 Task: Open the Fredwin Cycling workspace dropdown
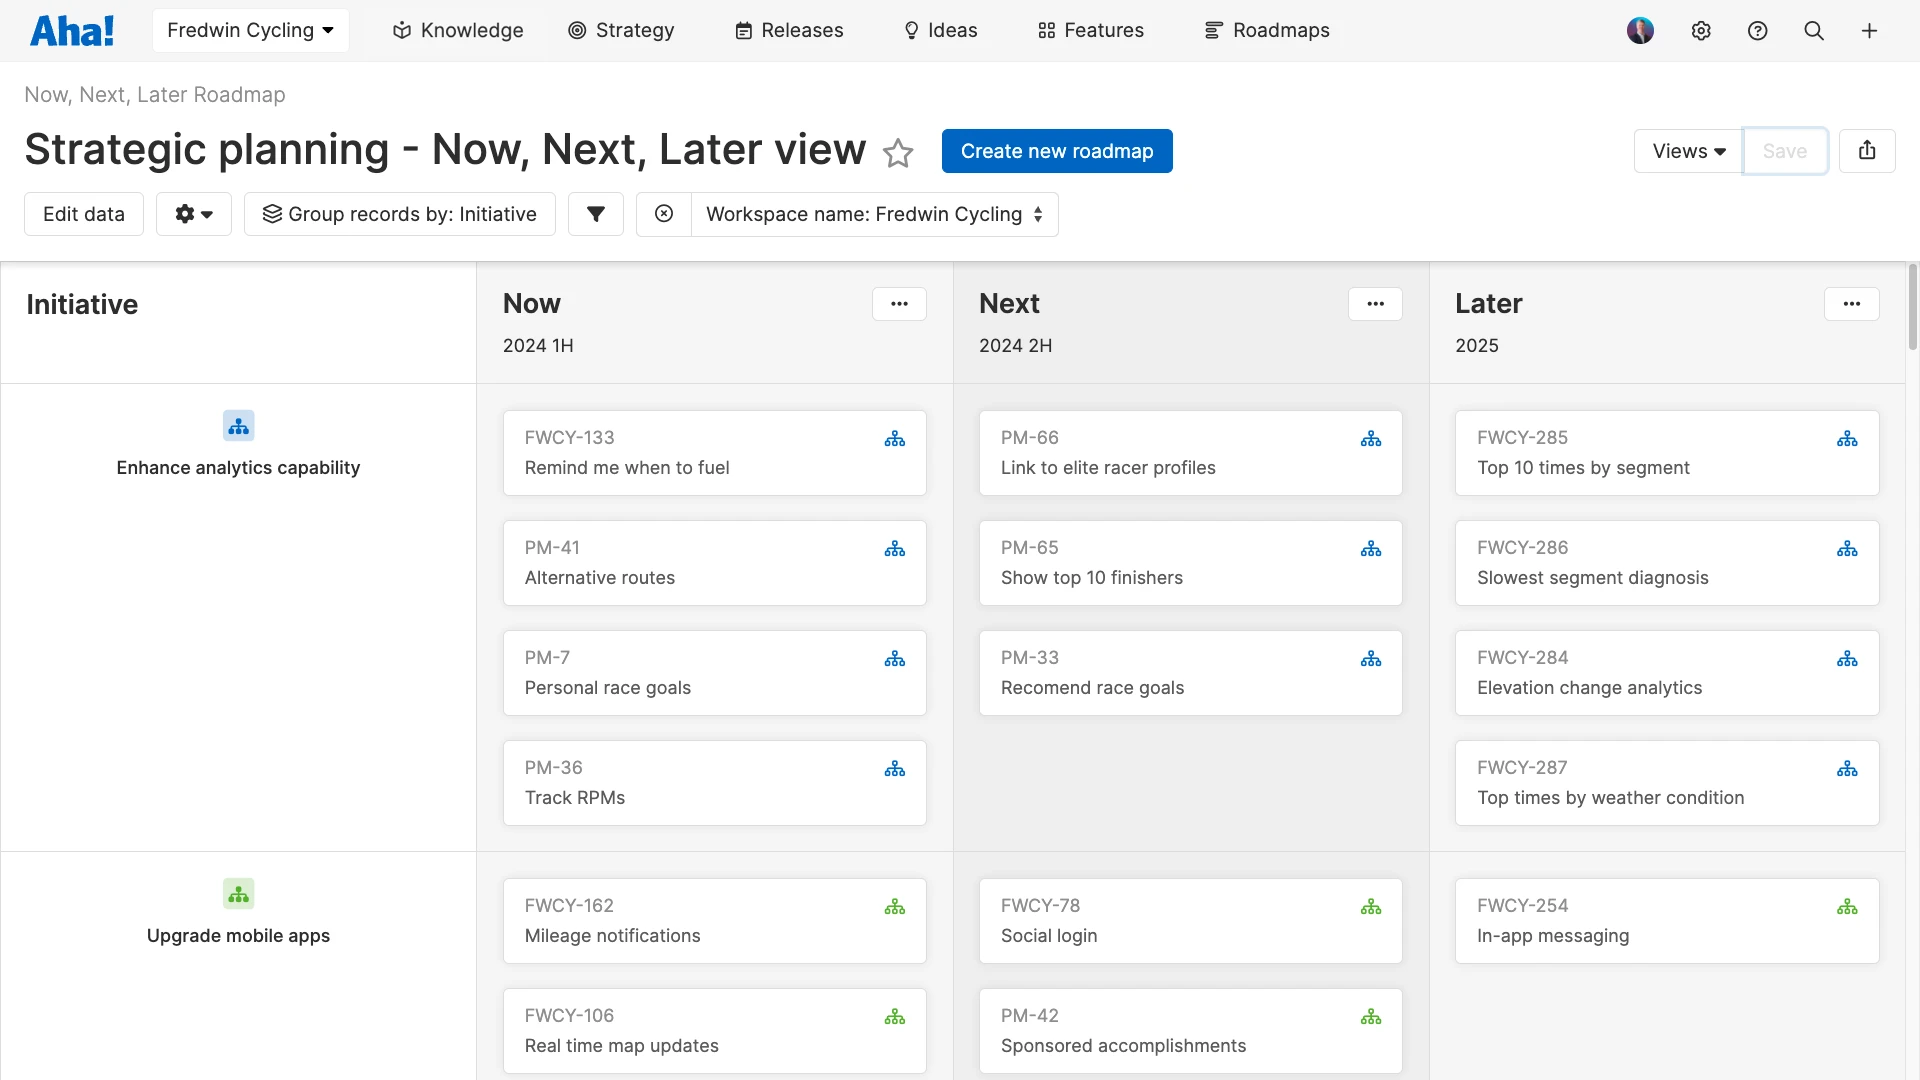[x=250, y=30]
